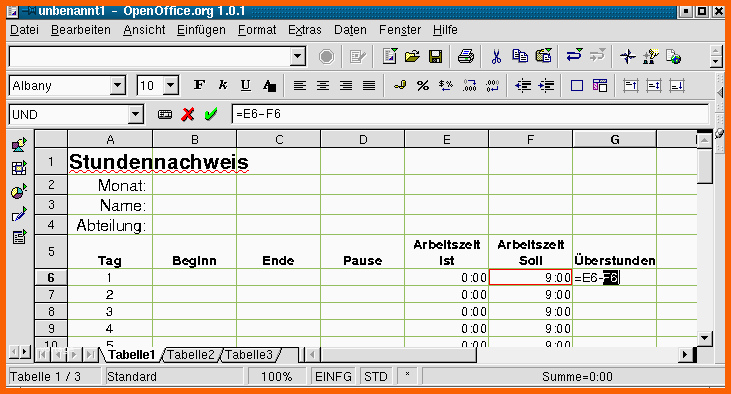Switch to the Tabelle2 sheet tab

191,354
